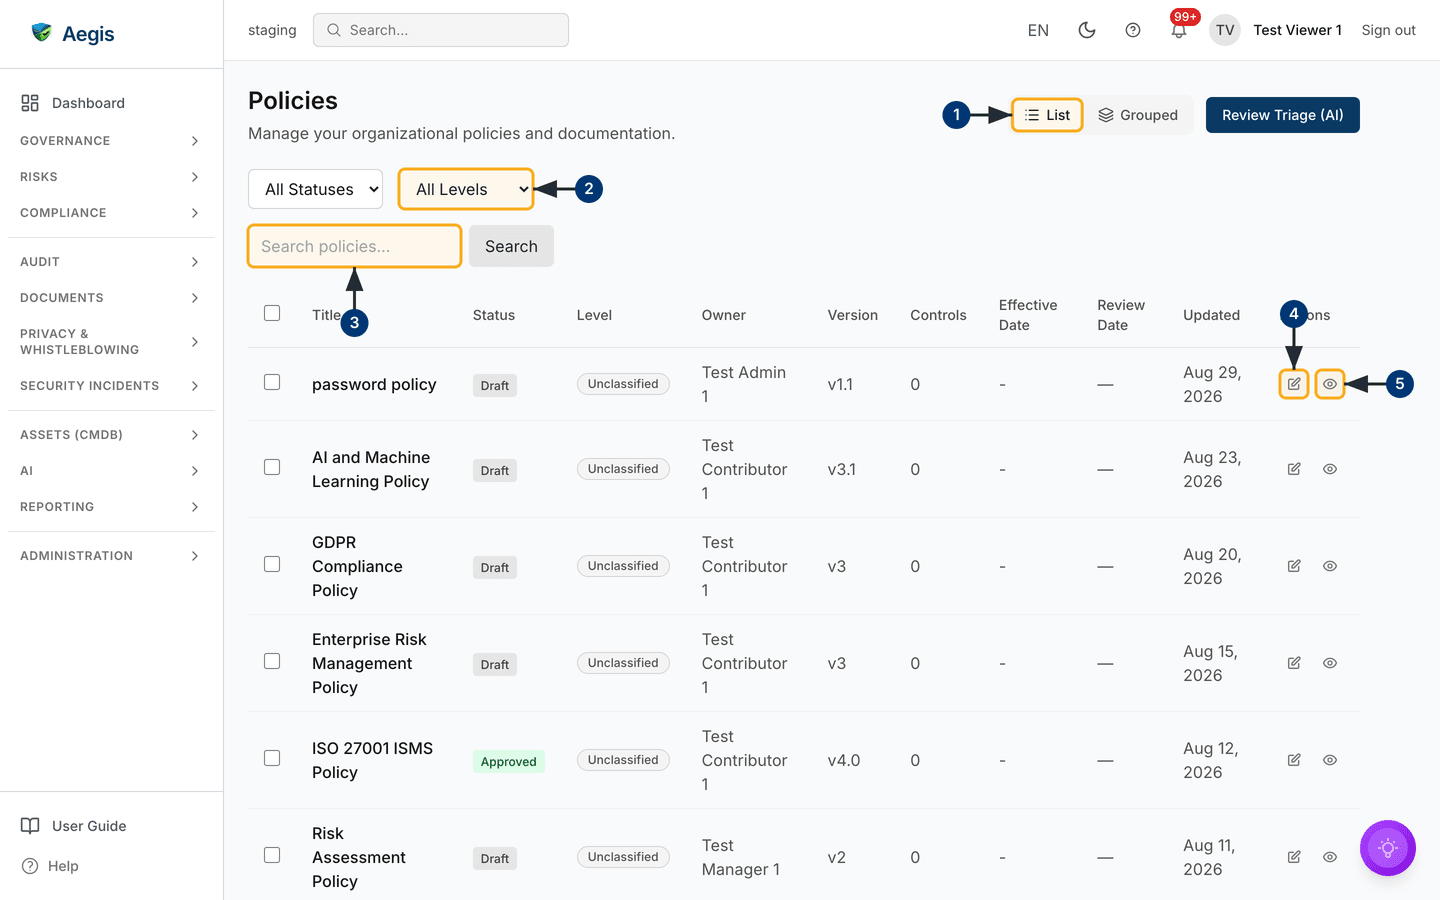Edit the ISO 27001 ISMS Policy

click(x=1294, y=760)
